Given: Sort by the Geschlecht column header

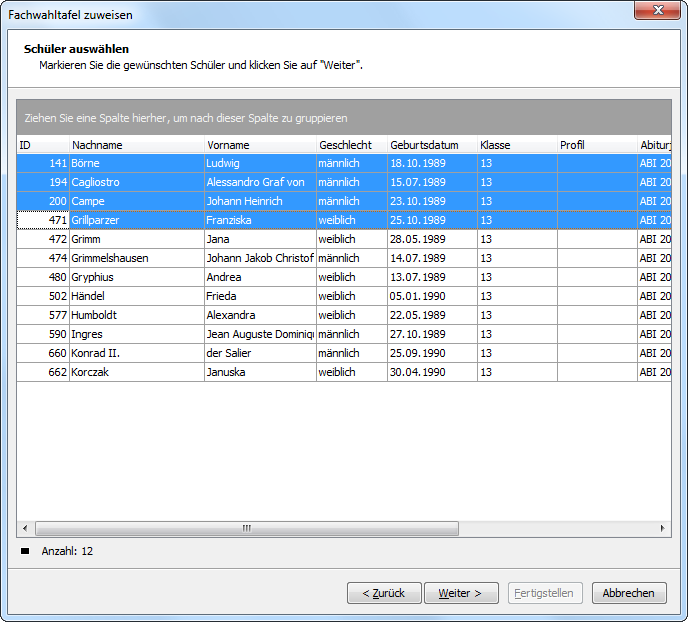Looking at the screenshot, I should (352, 145).
